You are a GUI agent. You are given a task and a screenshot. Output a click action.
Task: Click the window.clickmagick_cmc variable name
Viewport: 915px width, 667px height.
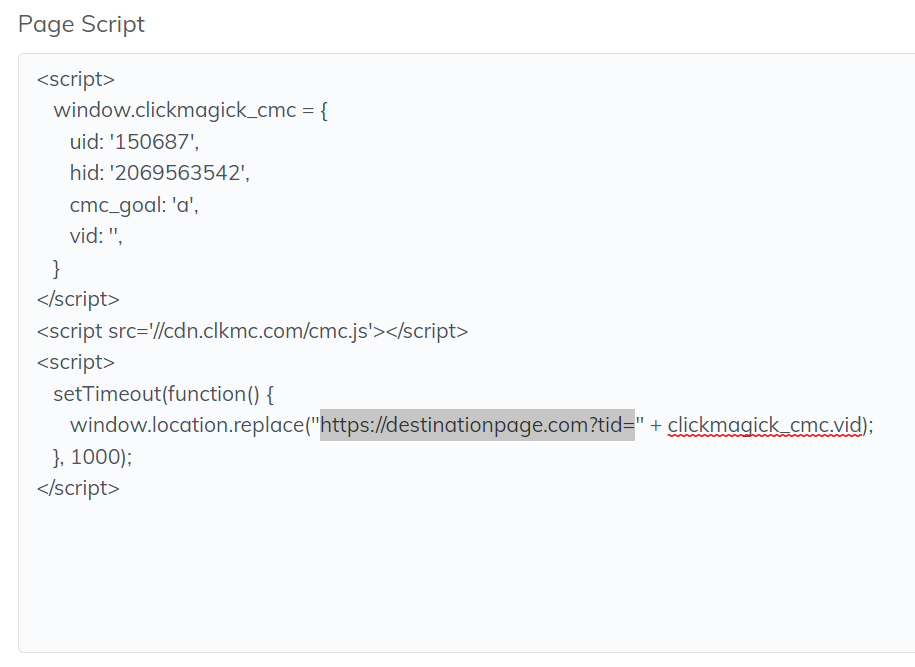[175, 110]
